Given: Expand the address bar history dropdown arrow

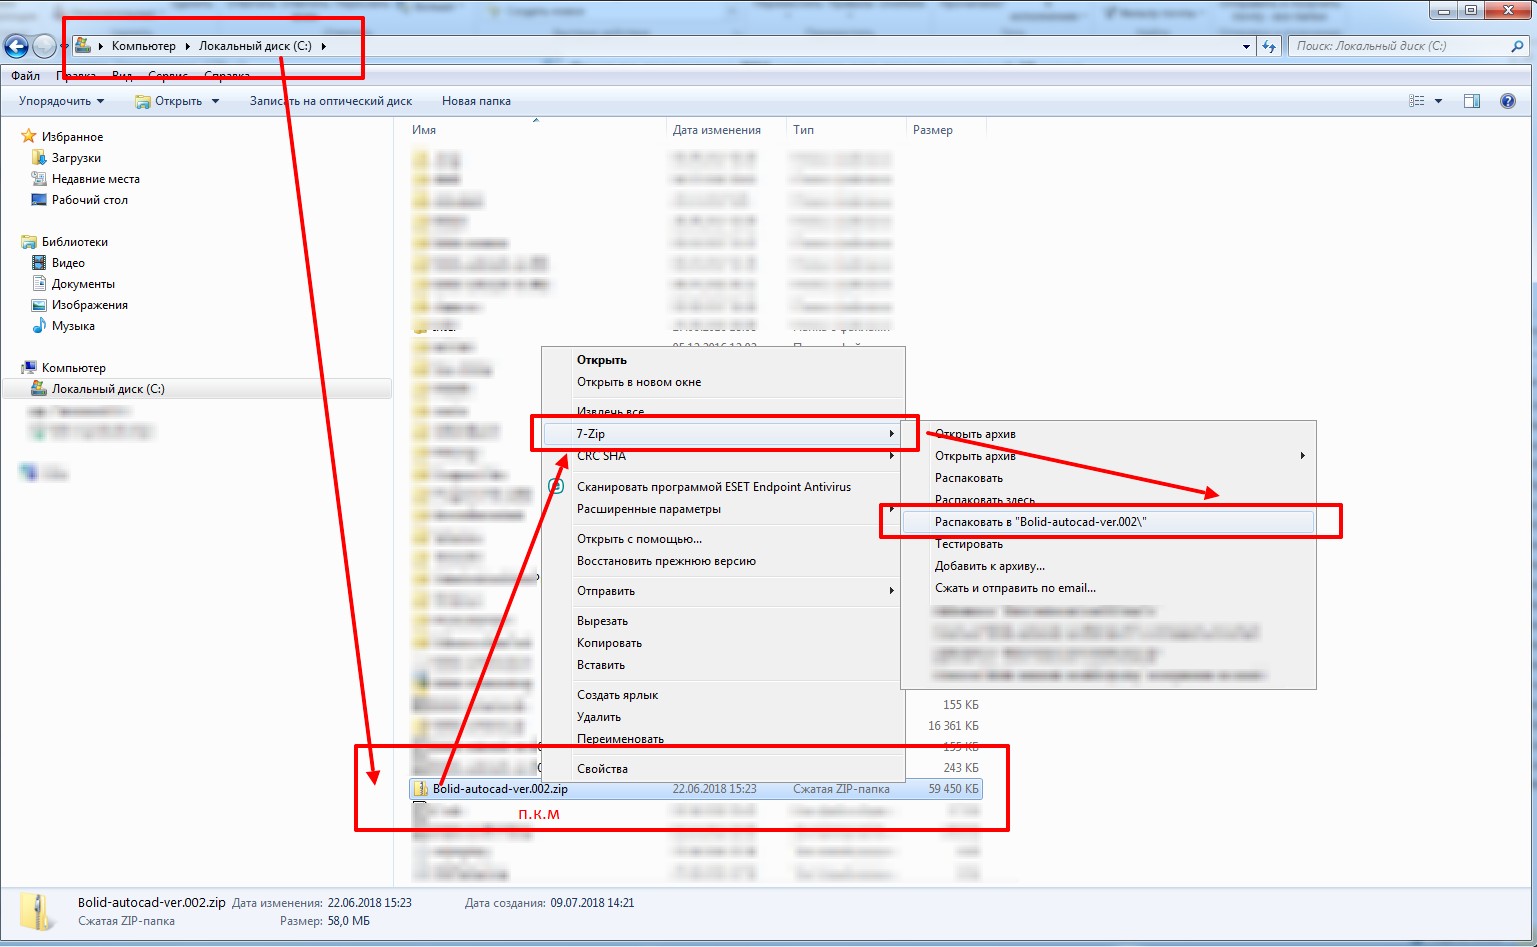Looking at the screenshot, I should tap(1246, 46).
